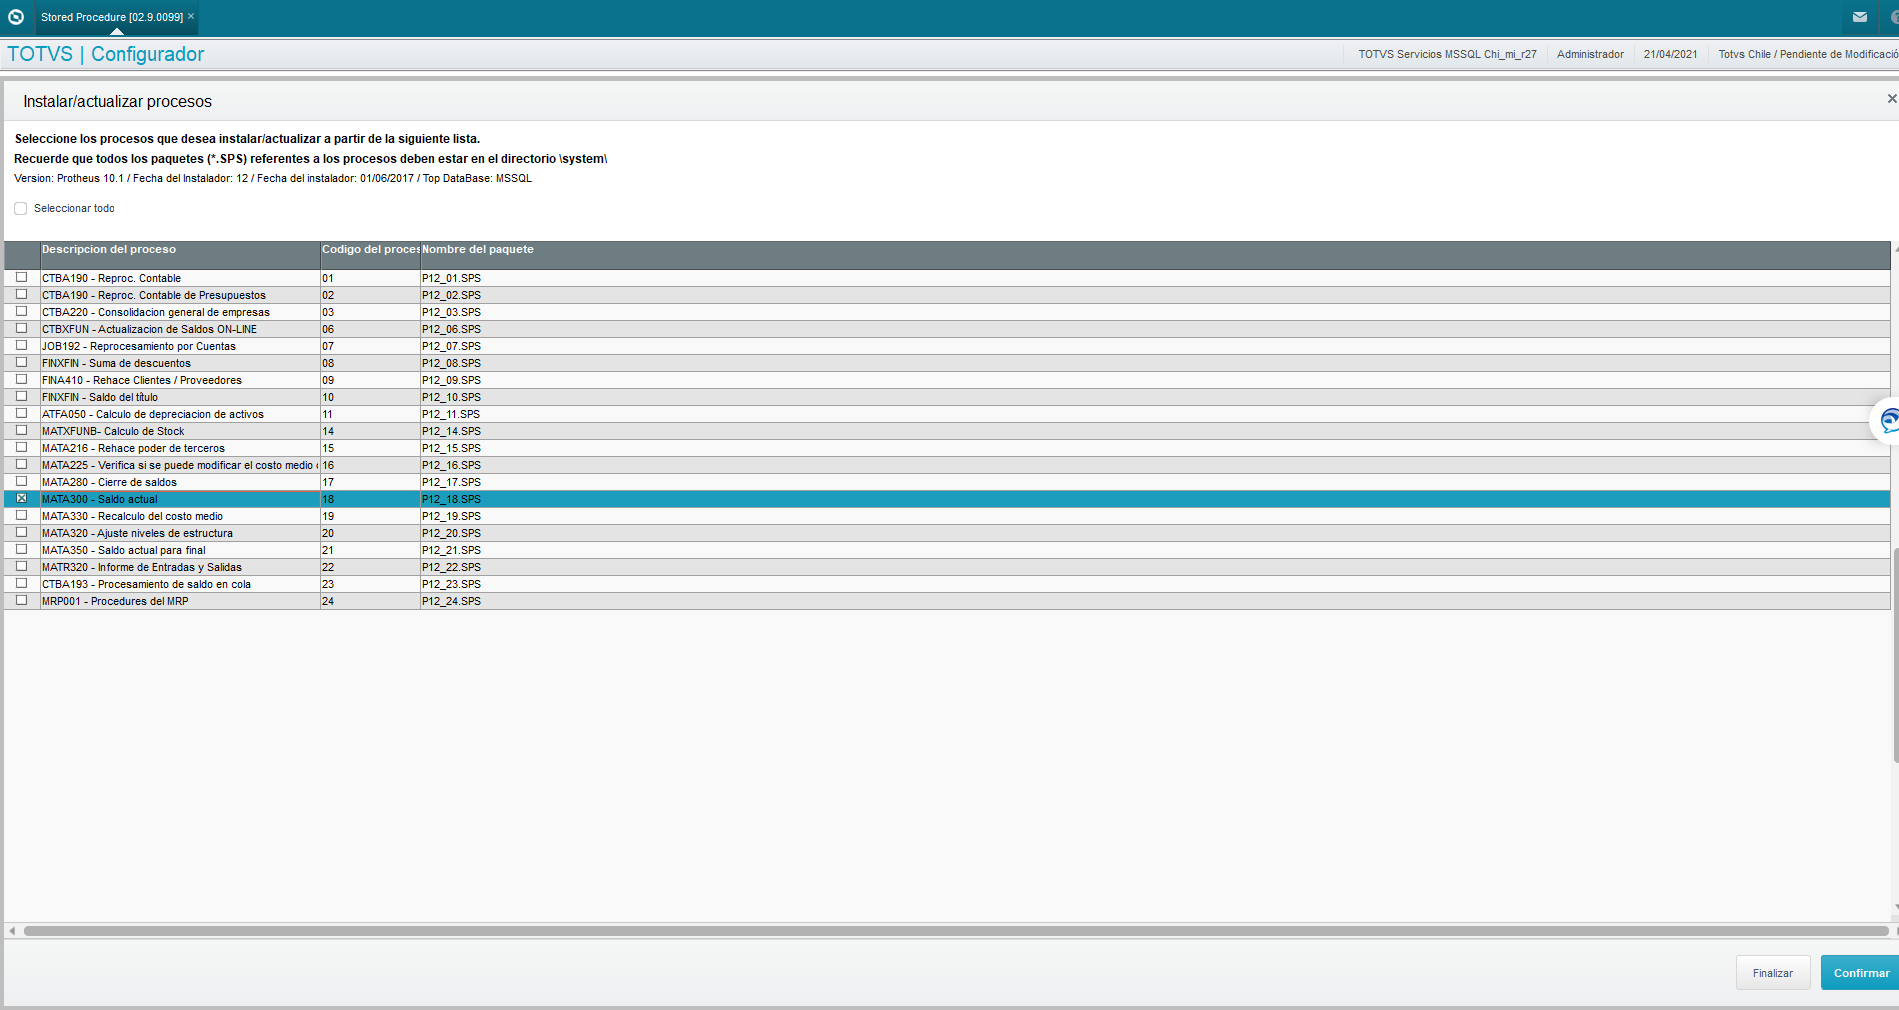The image size is (1899, 1010).
Task: Select the MATA225 Verifica costo medio row
Action: (x=947, y=465)
